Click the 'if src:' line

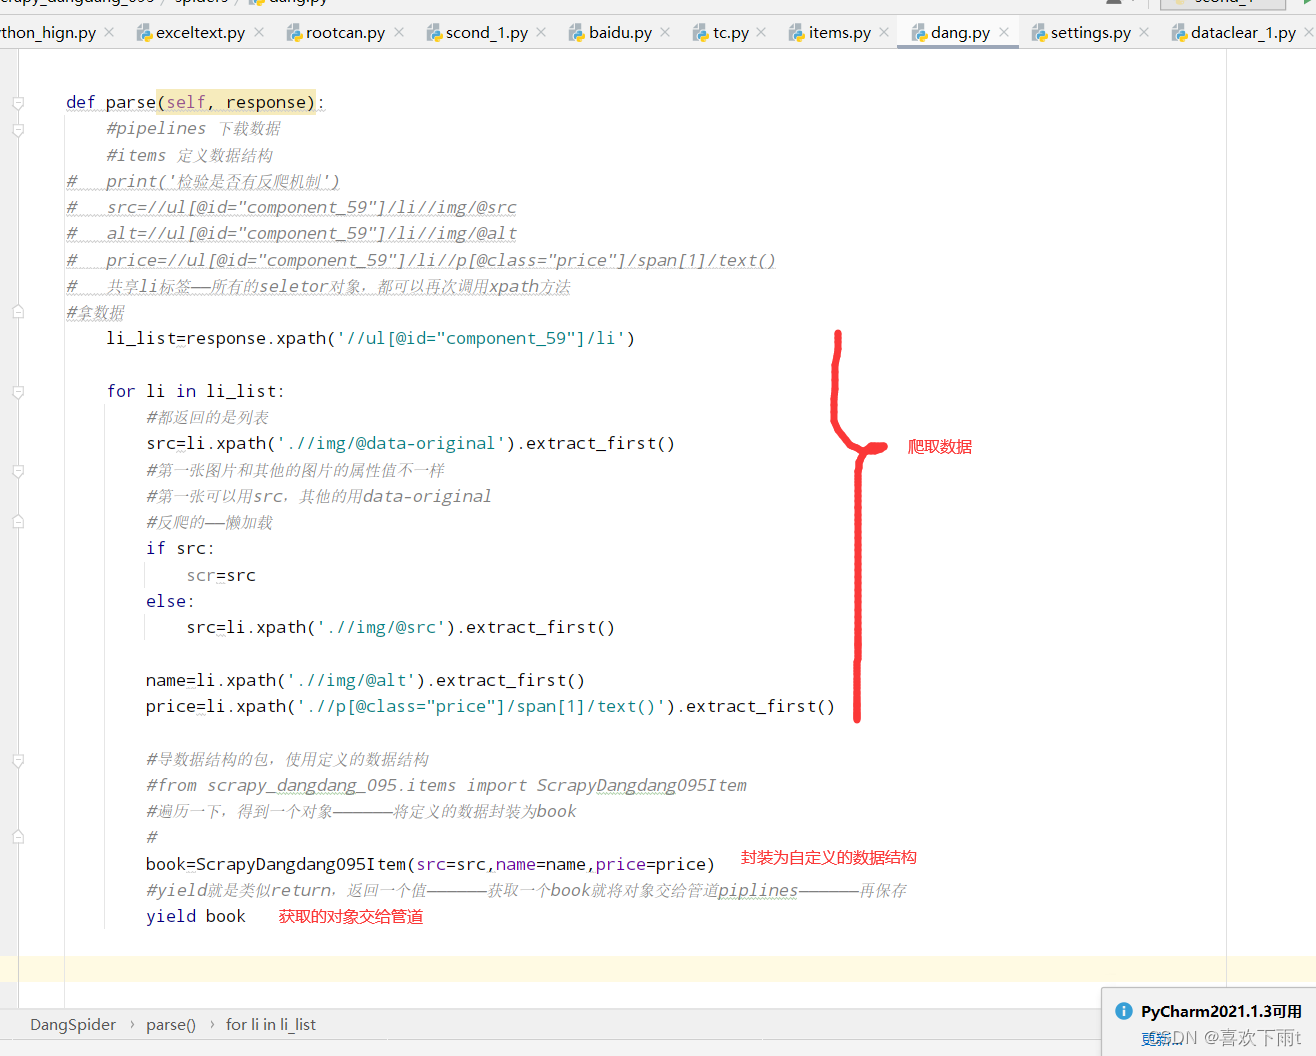[180, 548]
